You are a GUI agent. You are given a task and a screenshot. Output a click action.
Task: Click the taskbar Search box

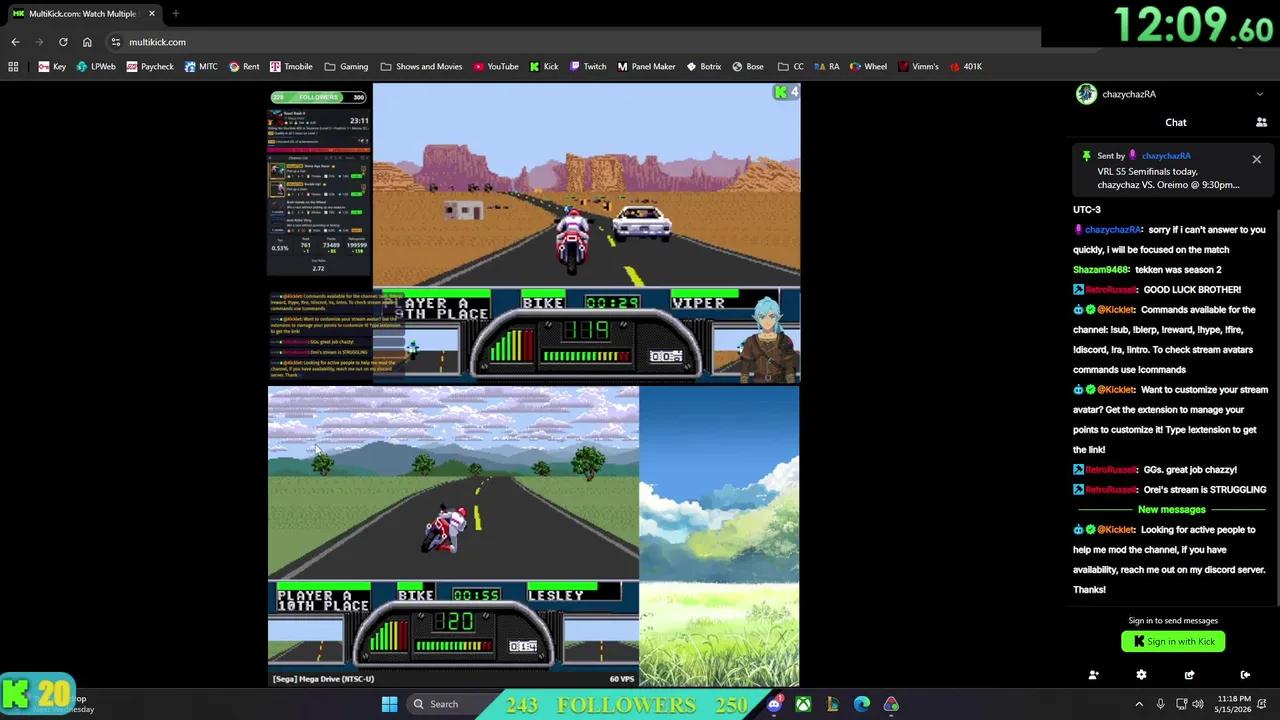[446, 704]
